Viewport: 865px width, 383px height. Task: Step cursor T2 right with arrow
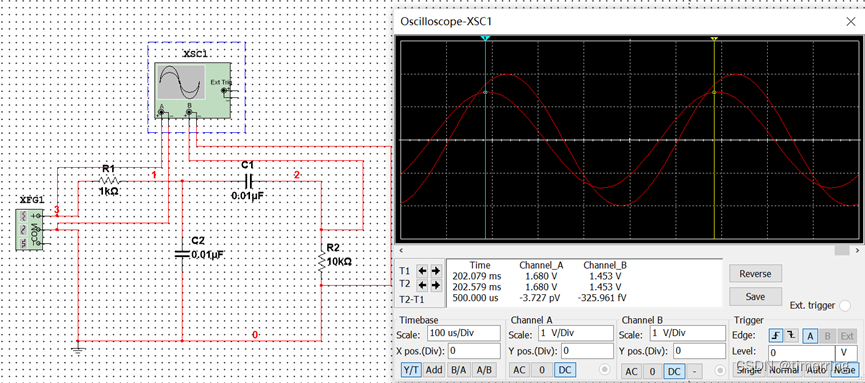435,285
